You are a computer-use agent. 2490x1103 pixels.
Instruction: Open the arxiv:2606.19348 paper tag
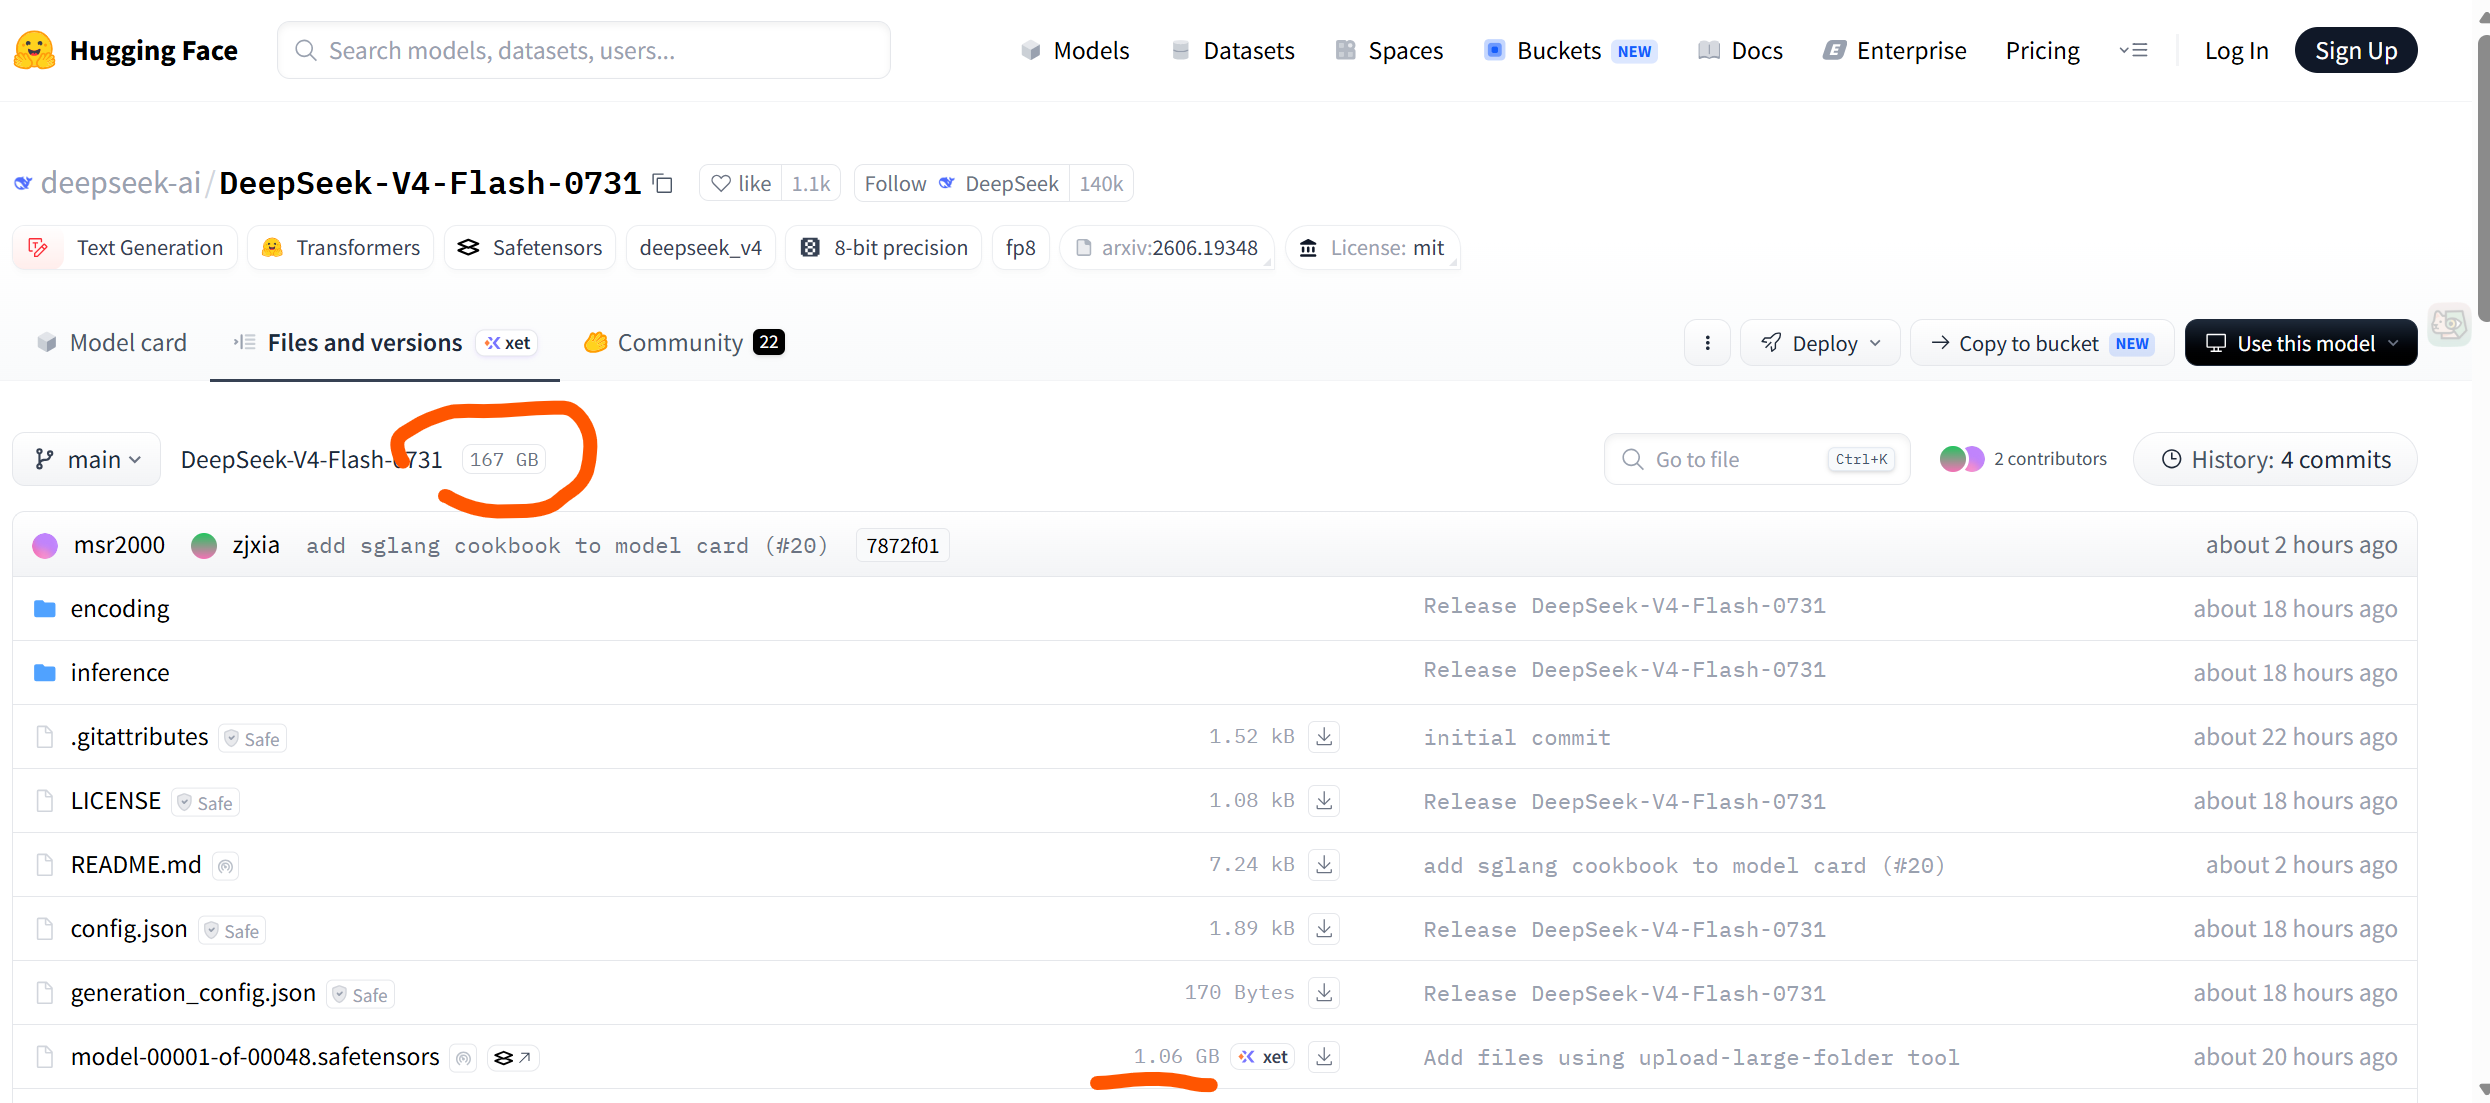1167,248
